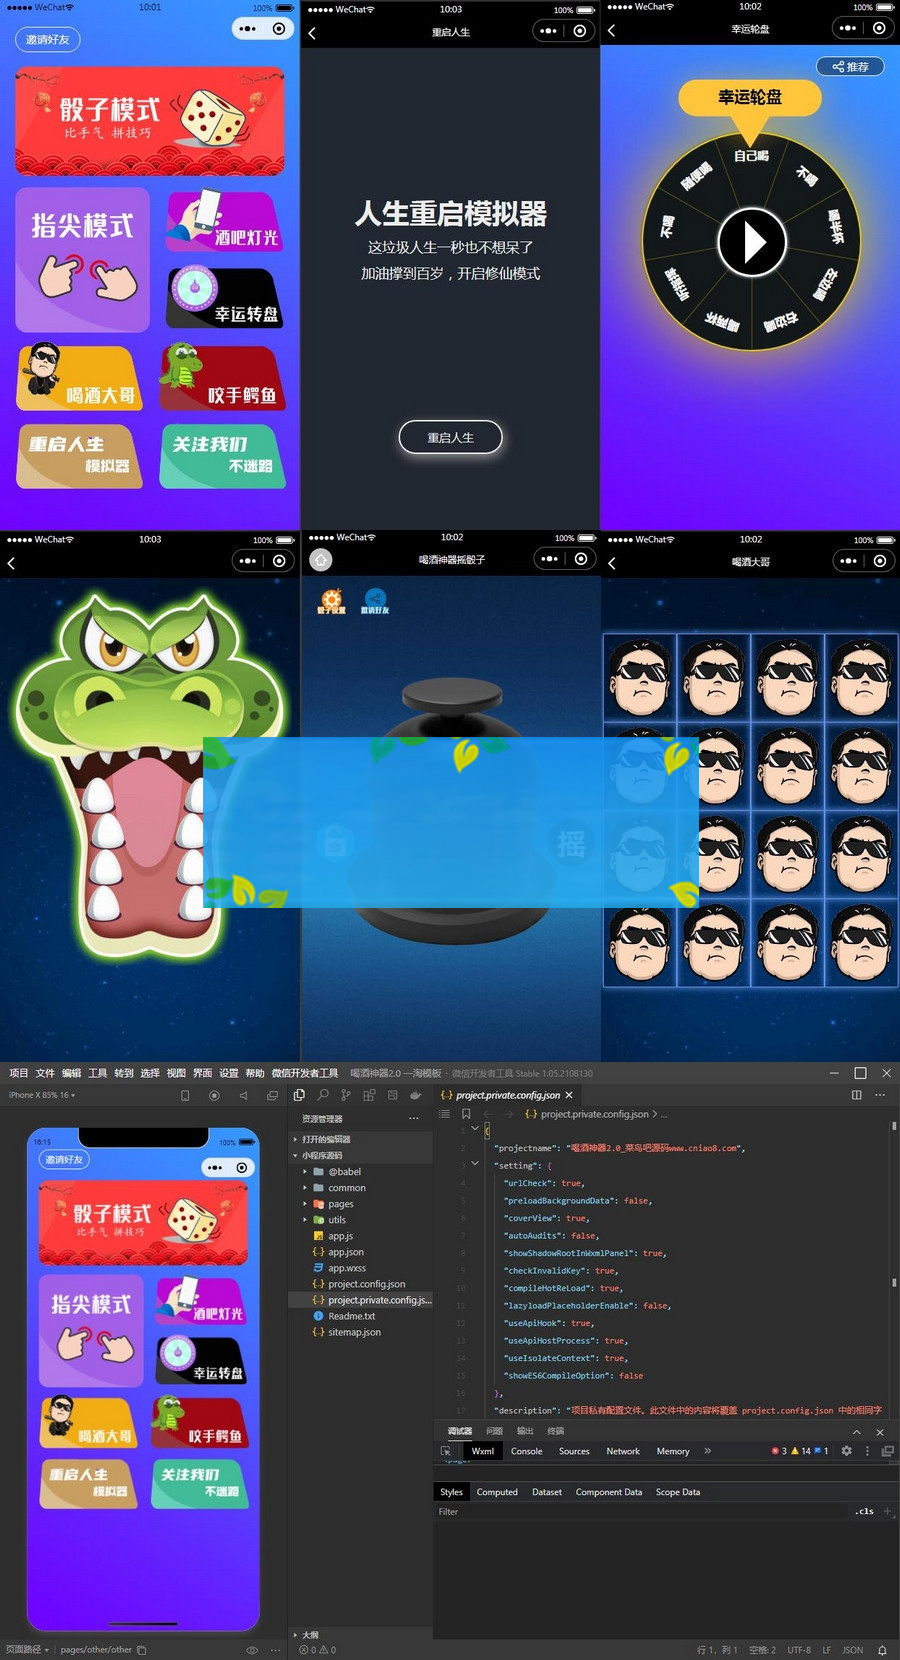Toggle the .cls class editor in Styles
The width and height of the screenshot is (900, 1660).
click(x=865, y=1512)
